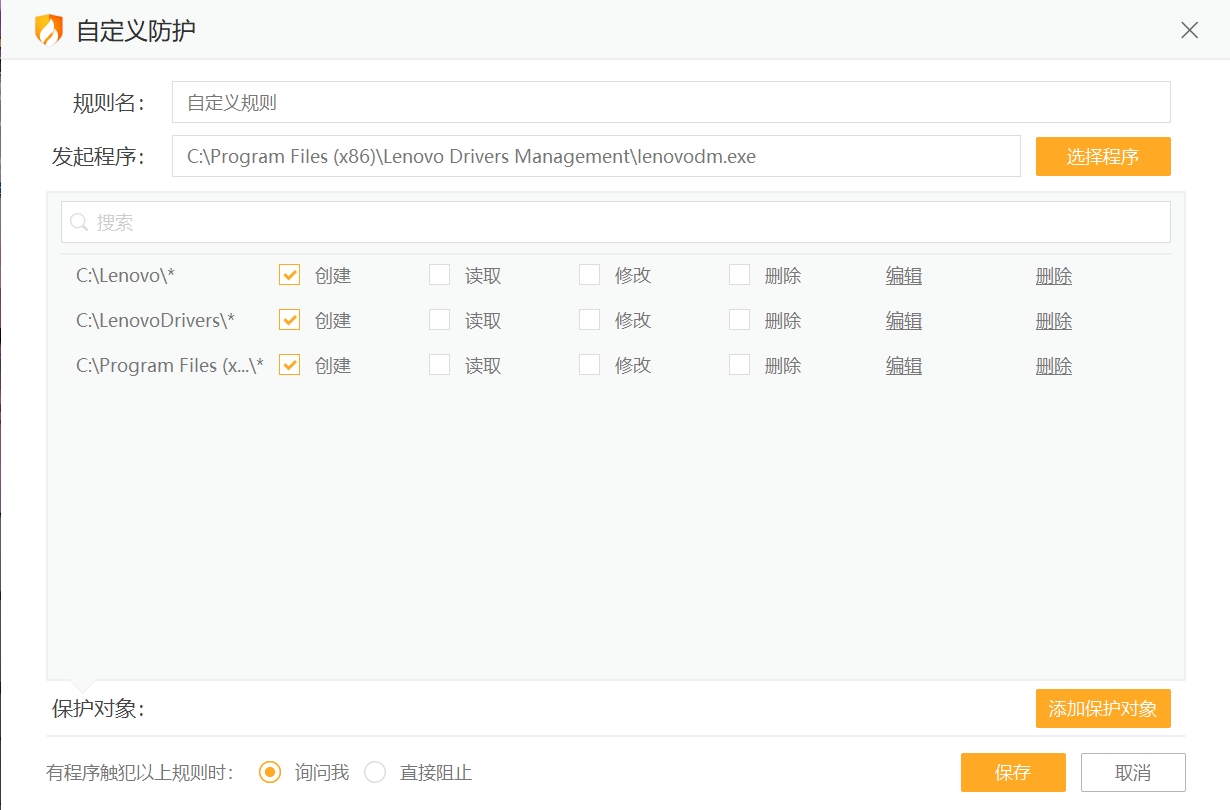Uncheck 创建 for the C:\Program Files row

point(289,365)
